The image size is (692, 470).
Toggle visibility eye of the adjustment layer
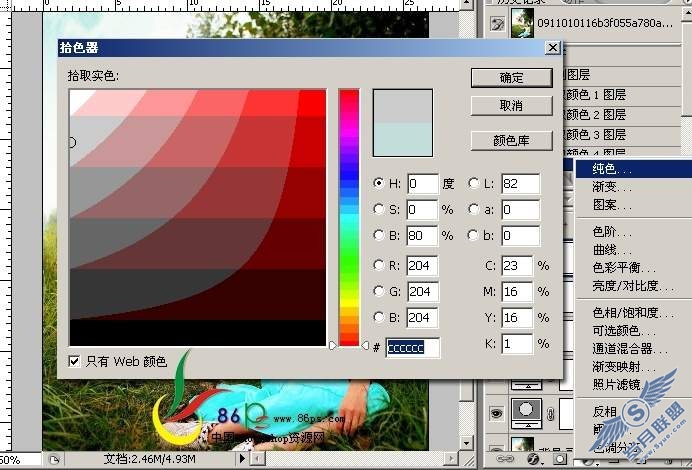(x=496, y=414)
